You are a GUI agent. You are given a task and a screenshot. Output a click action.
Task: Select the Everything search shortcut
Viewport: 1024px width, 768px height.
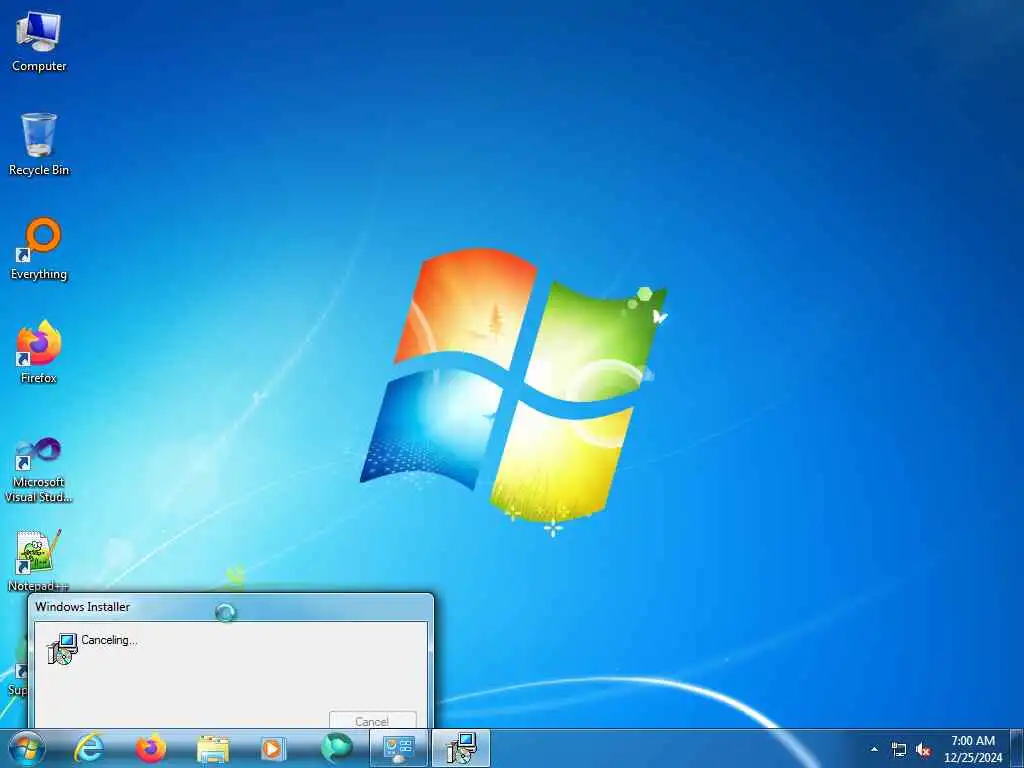click(39, 249)
